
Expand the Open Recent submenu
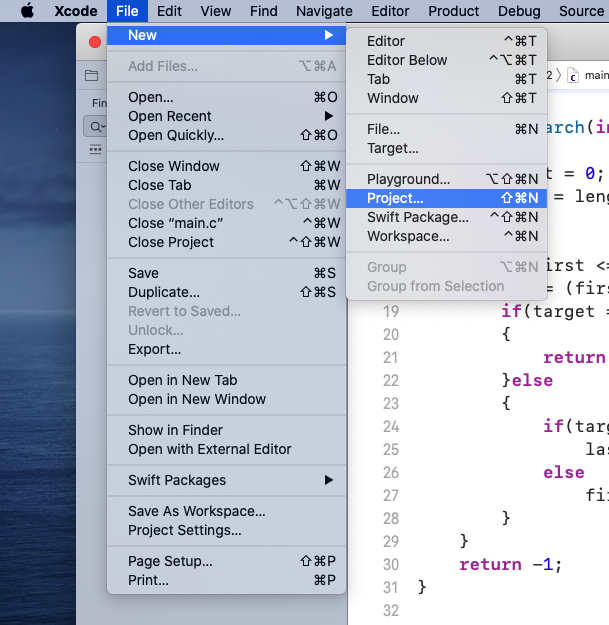click(x=226, y=116)
